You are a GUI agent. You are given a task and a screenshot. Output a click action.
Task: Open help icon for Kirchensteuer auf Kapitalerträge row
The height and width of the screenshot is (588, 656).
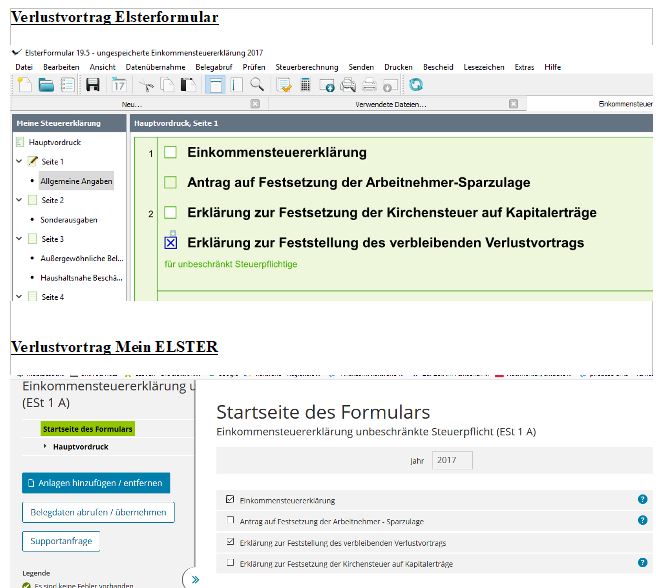point(643,562)
